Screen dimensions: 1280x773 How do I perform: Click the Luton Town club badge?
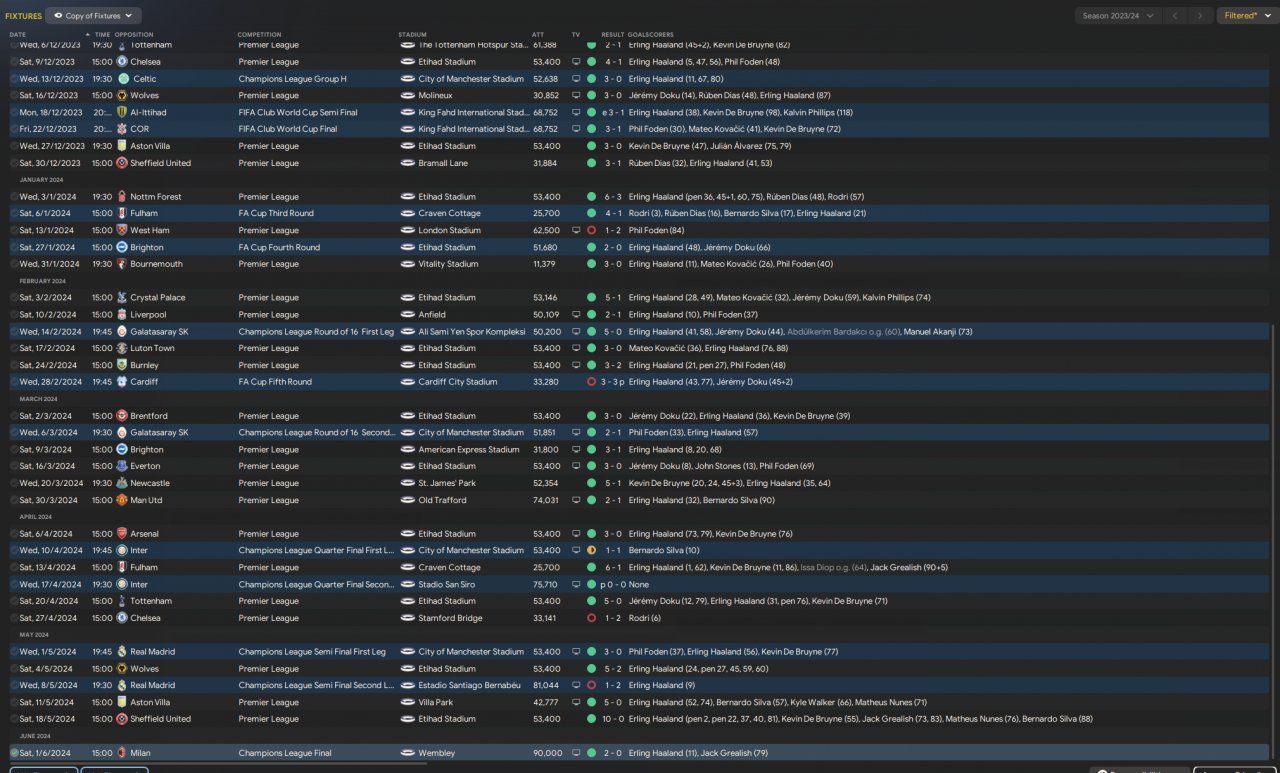pos(122,349)
